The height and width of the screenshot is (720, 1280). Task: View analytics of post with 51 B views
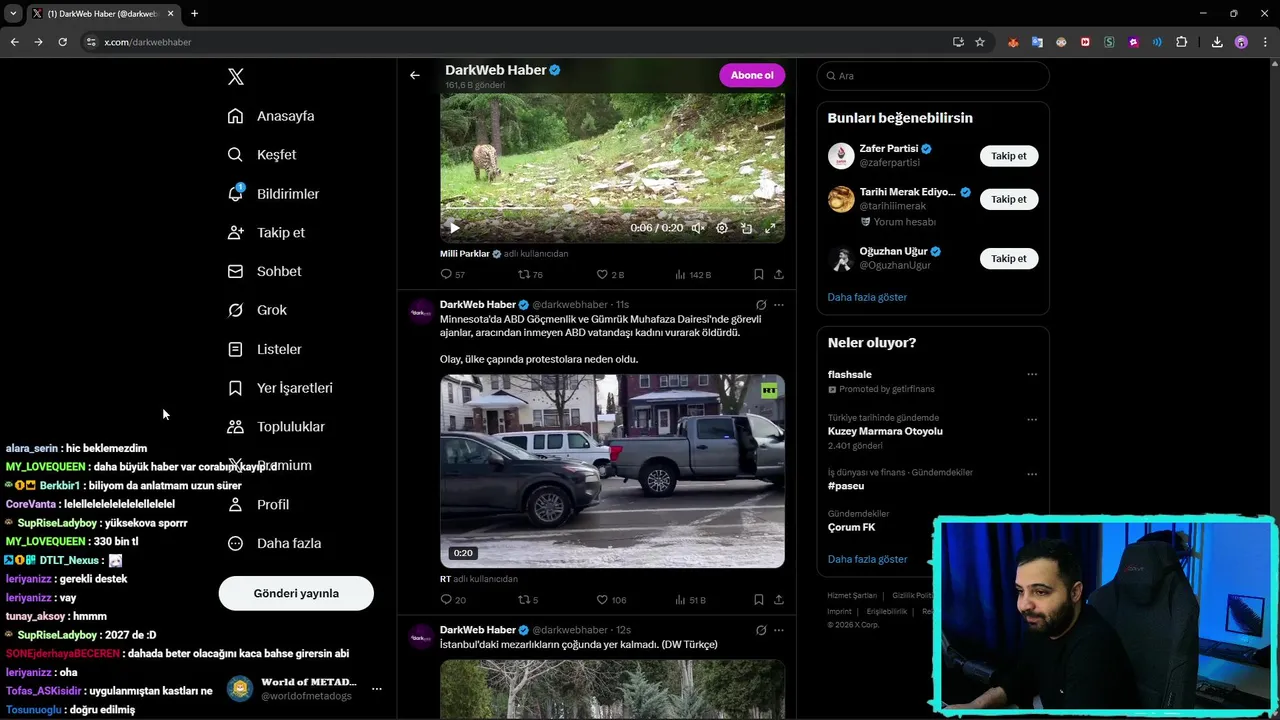click(691, 600)
